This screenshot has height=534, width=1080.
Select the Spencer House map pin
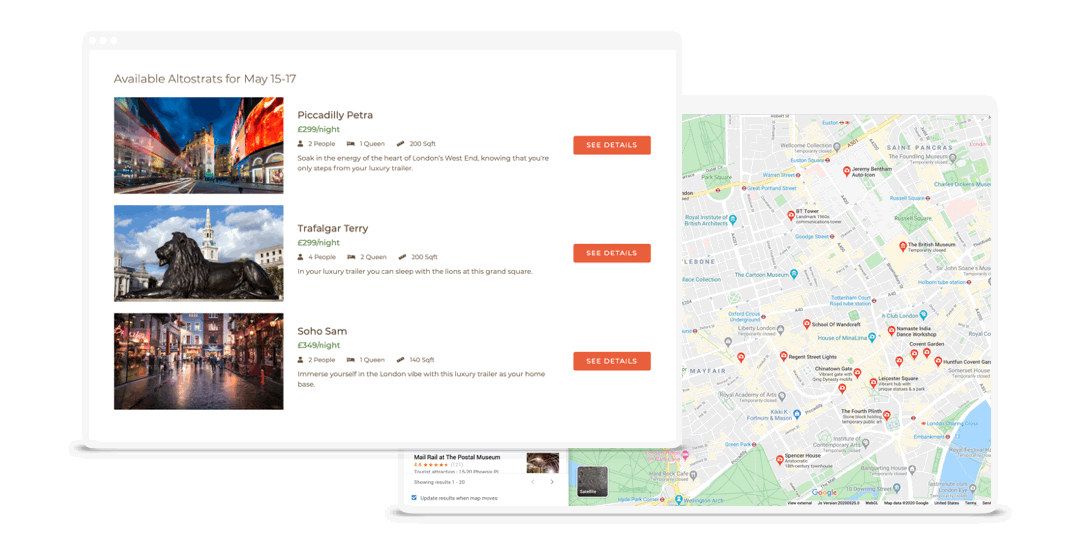coord(780,459)
